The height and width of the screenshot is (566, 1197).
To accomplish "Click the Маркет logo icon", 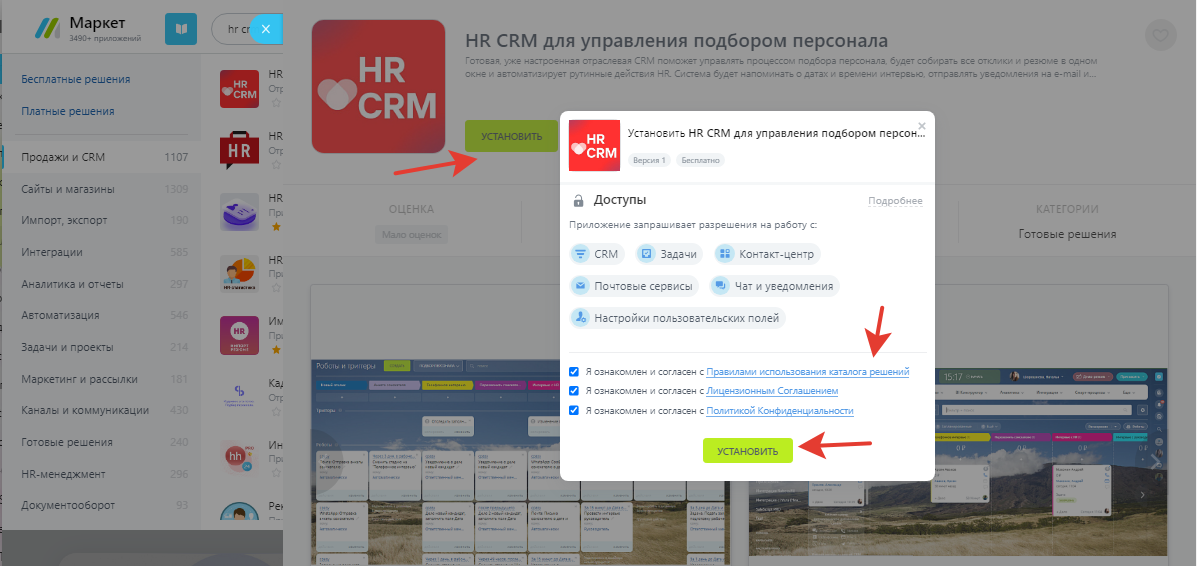I will pos(47,29).
